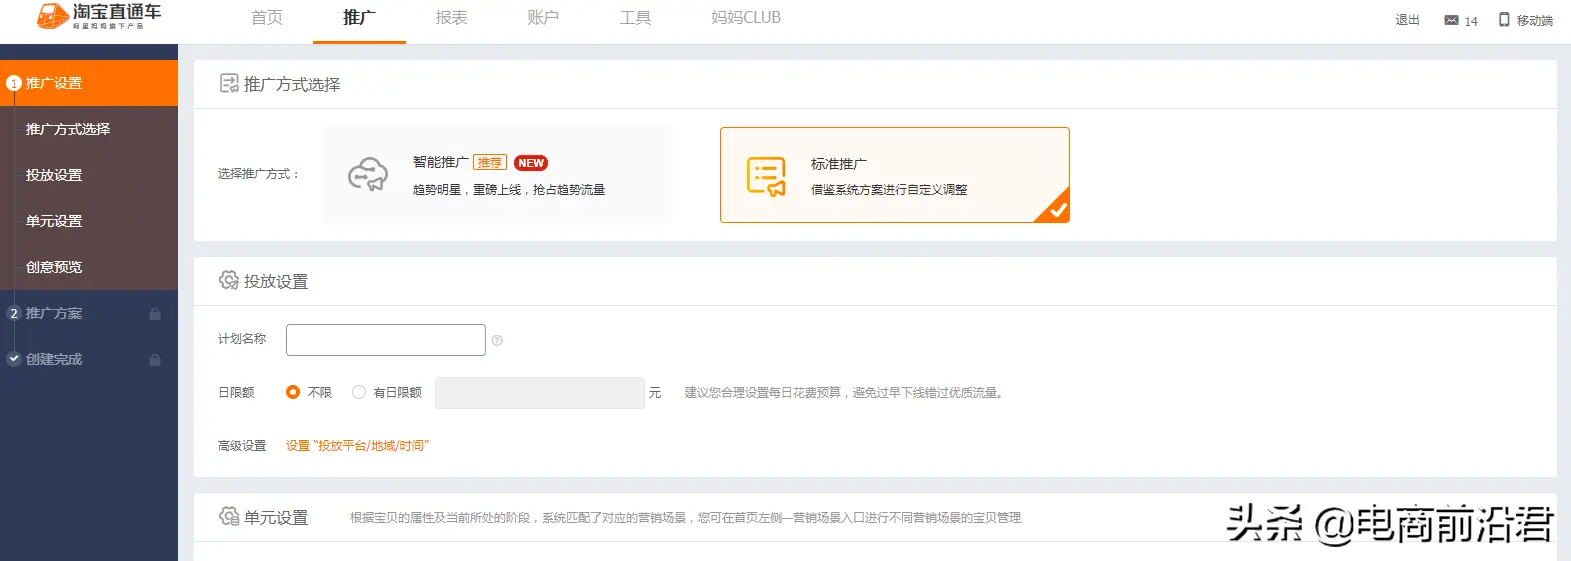This screenshot has width=1571, height=561.
Task: Choose the 标准推广 promotion method card
Action: point(894,175)
